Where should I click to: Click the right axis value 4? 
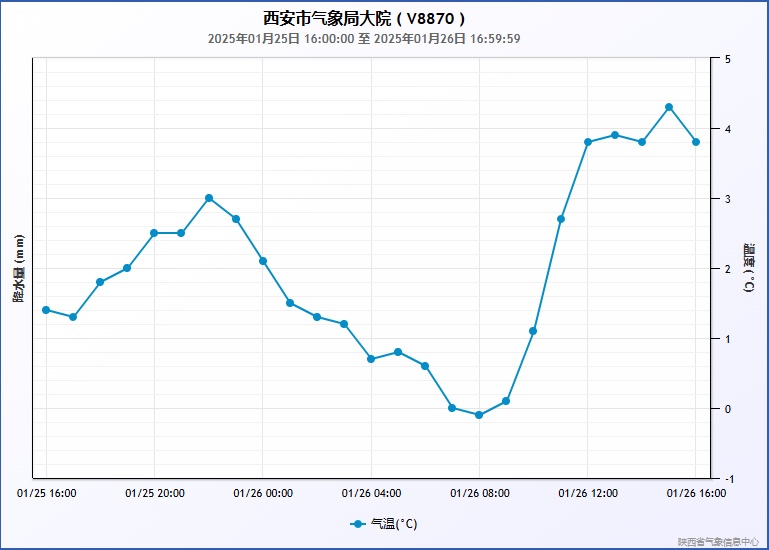728,129
